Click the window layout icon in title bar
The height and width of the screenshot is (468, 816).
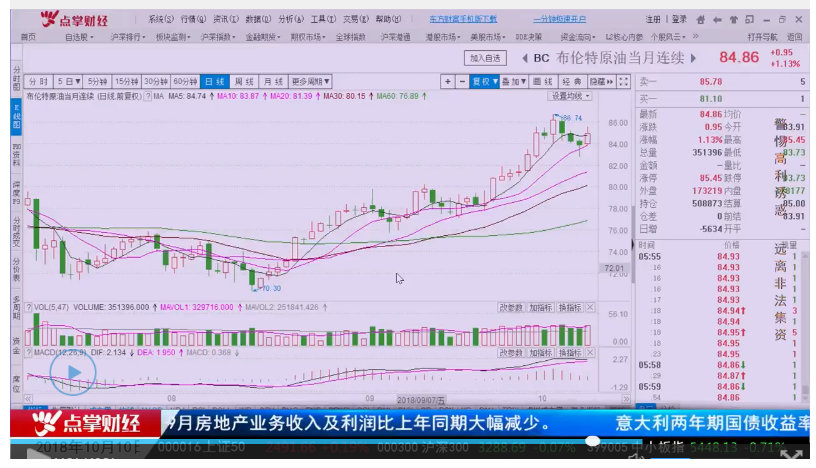coord(749,20)
